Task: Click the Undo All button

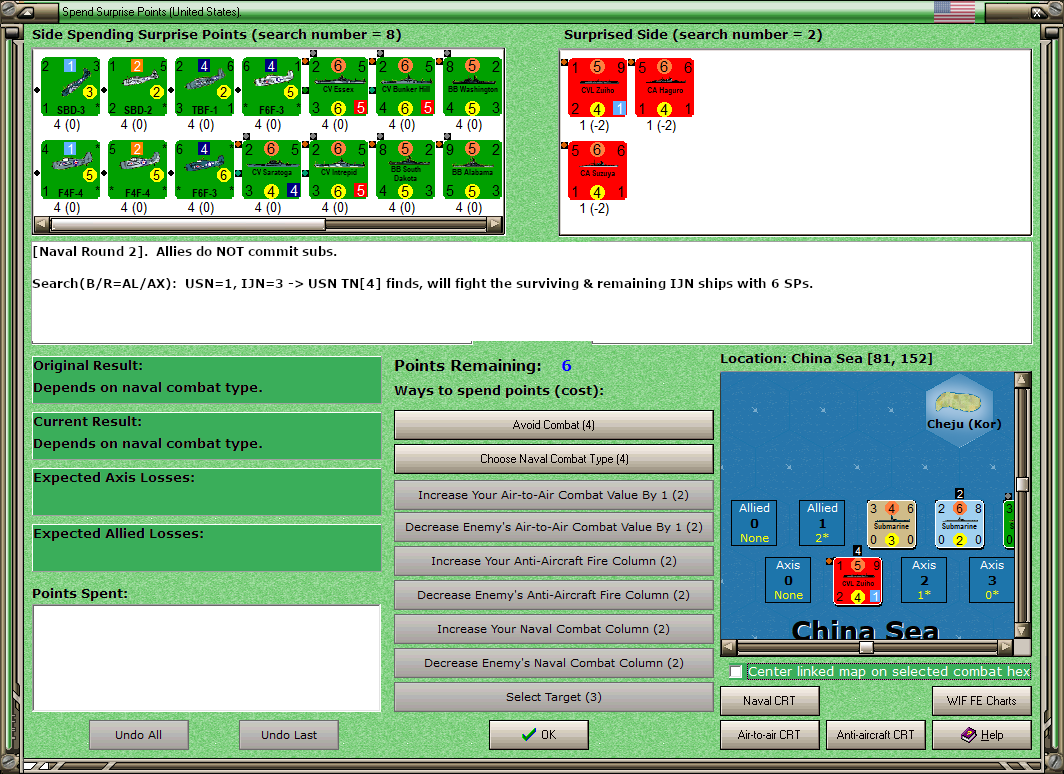Action: pyautogui.click(x=138, y=735)
